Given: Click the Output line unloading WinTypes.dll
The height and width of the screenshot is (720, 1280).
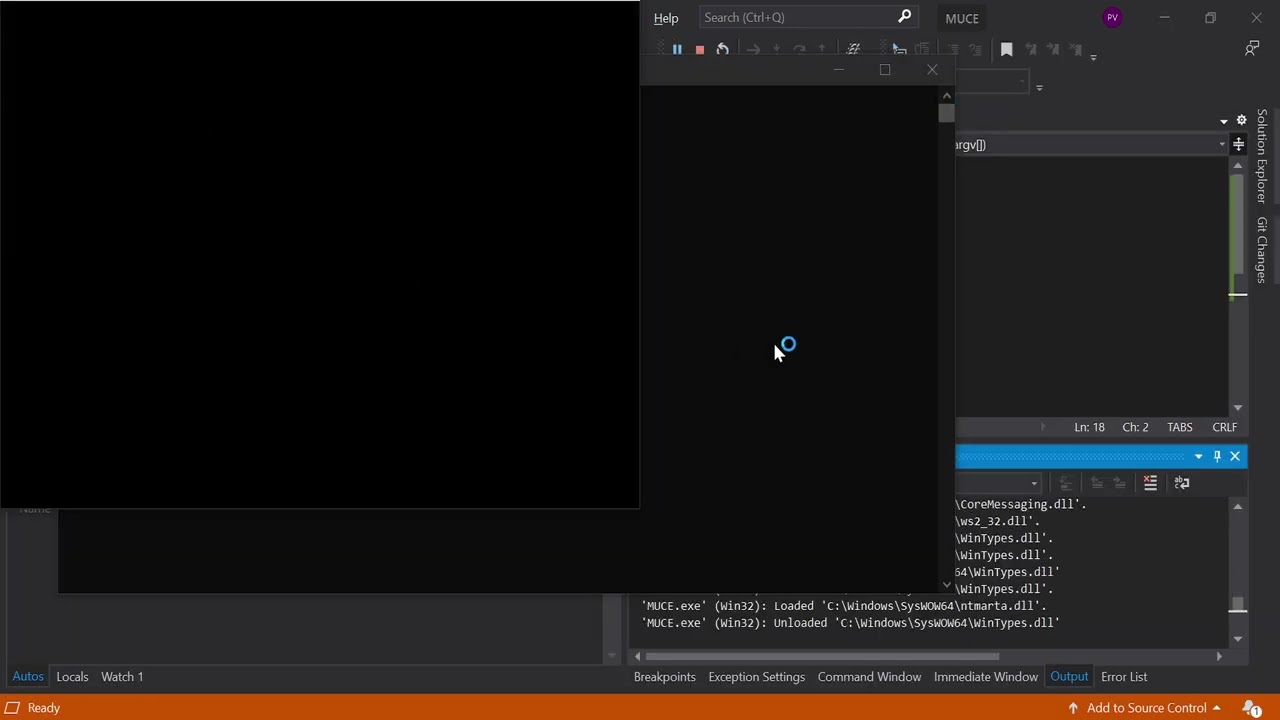Looking at the screenshot, I should tap(850, 623).
